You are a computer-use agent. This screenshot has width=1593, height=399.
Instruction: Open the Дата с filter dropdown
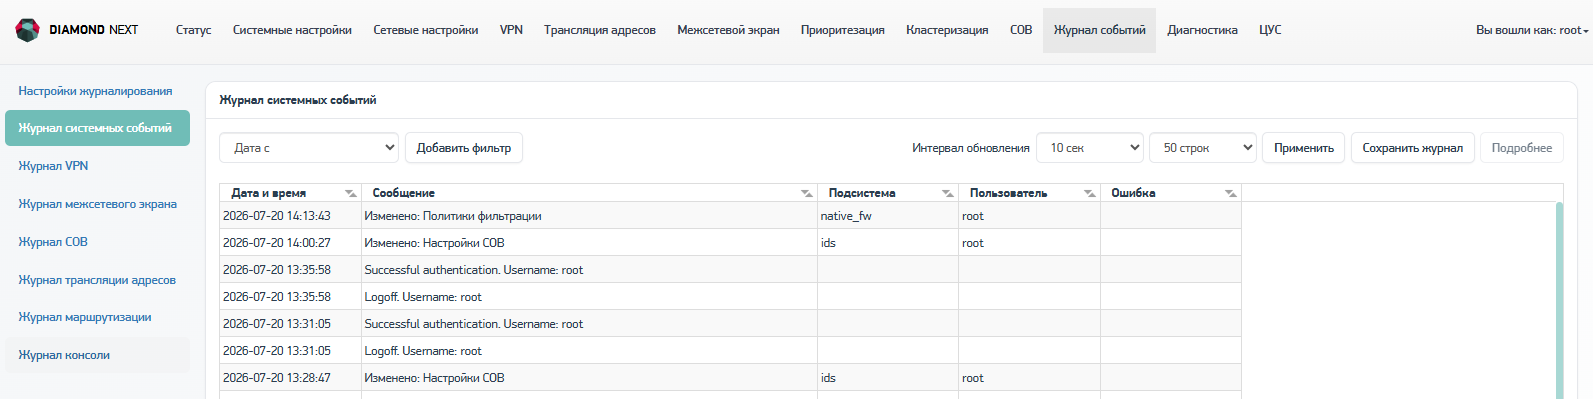pyautogui.click(x=309, y=148)
